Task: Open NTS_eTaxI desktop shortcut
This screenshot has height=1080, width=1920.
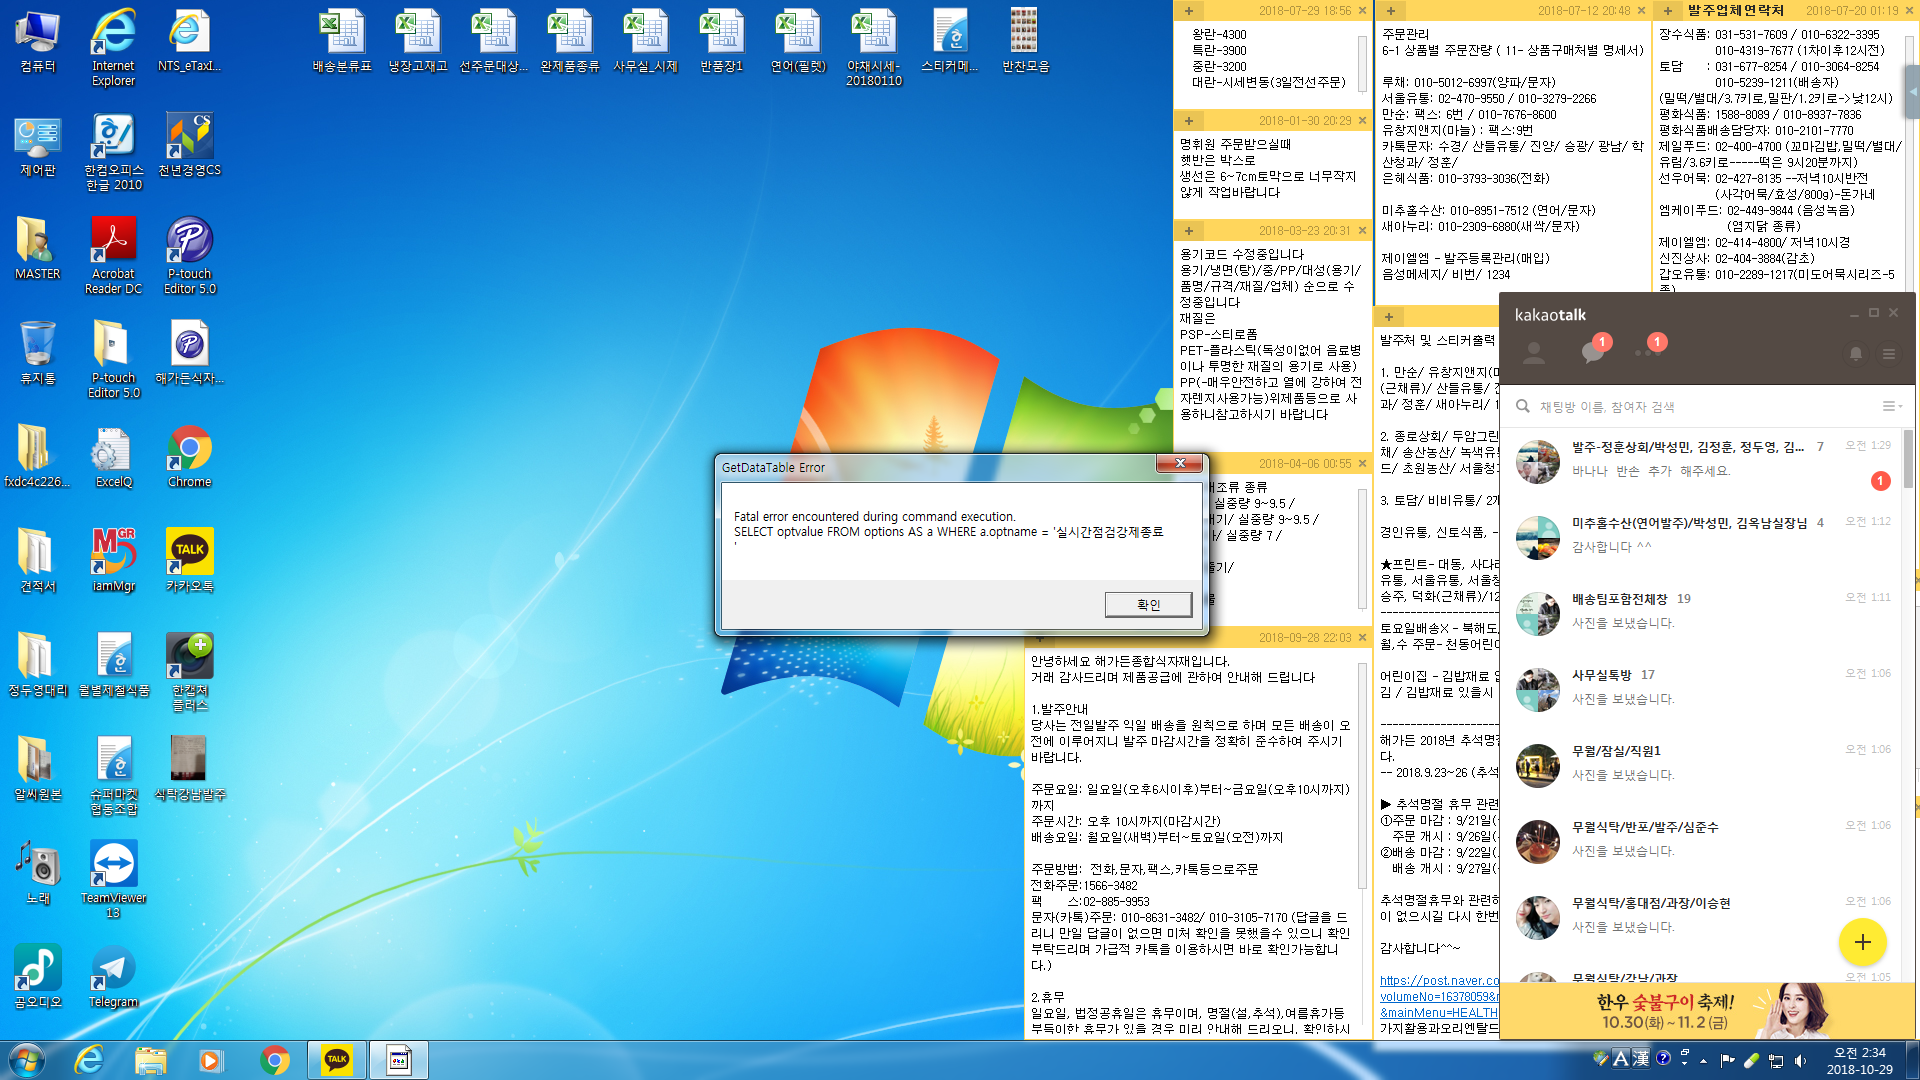Action: [189, 41]
